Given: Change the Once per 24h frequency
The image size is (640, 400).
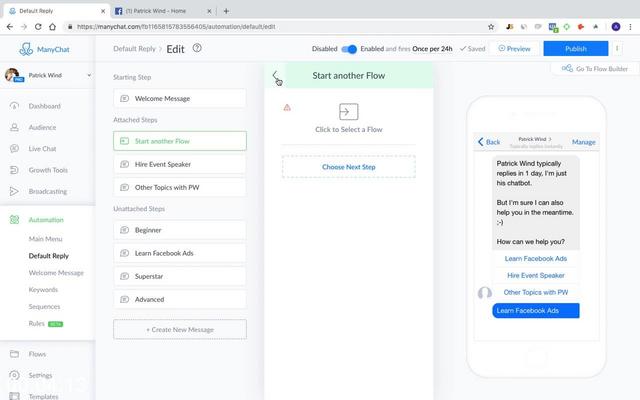Looking at the screenshot, I should (432, 49).
